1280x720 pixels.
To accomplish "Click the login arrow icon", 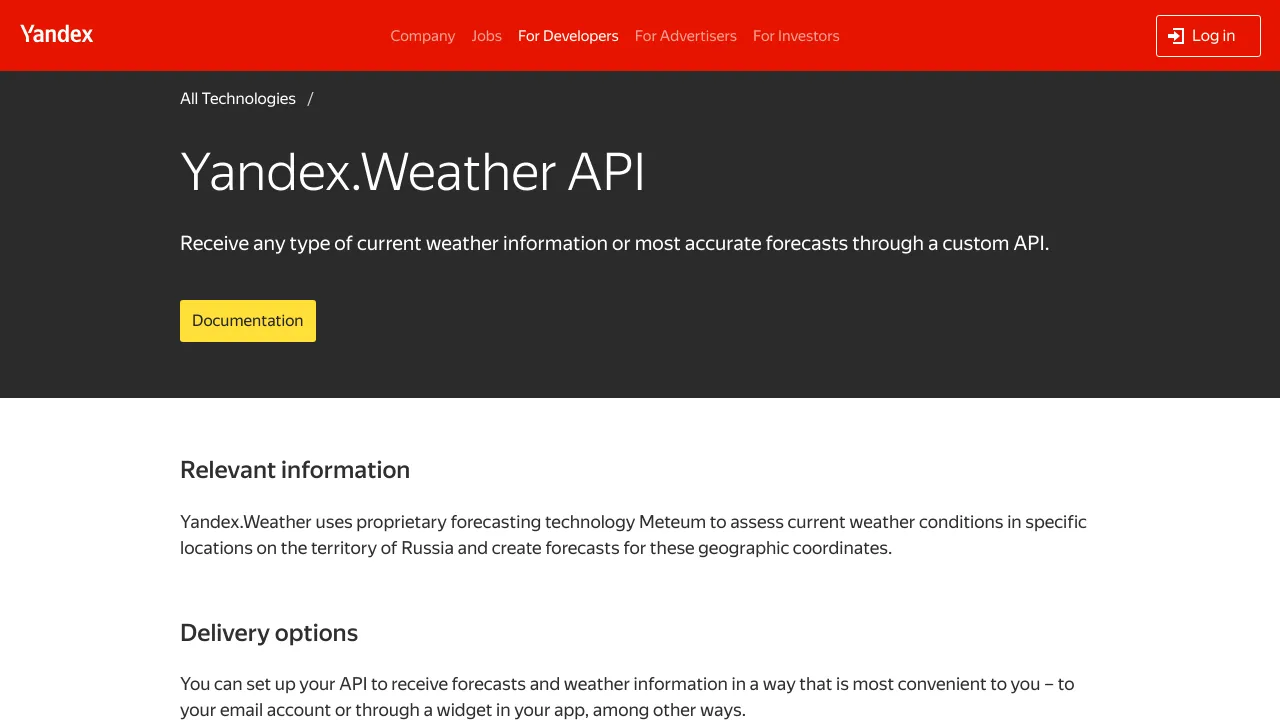I will point(1176,36).
